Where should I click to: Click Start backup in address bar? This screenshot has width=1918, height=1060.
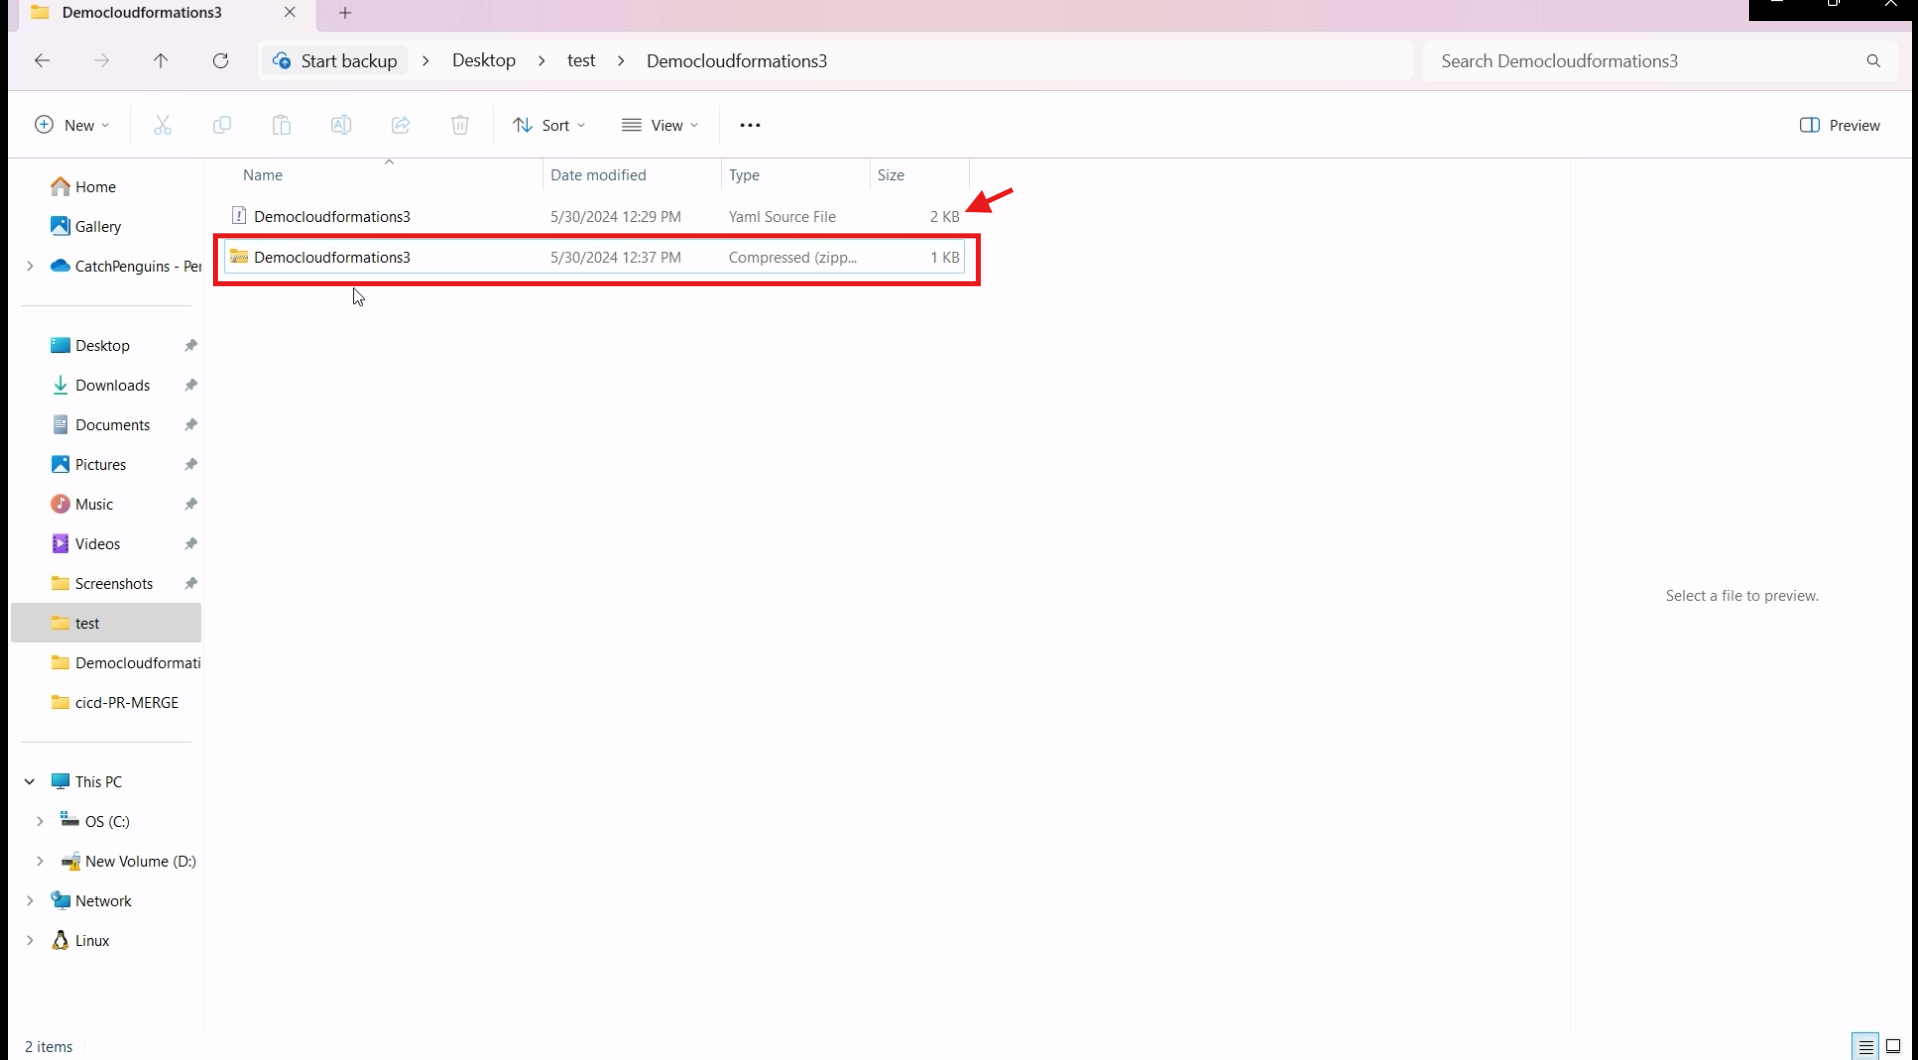coord(336,61)
